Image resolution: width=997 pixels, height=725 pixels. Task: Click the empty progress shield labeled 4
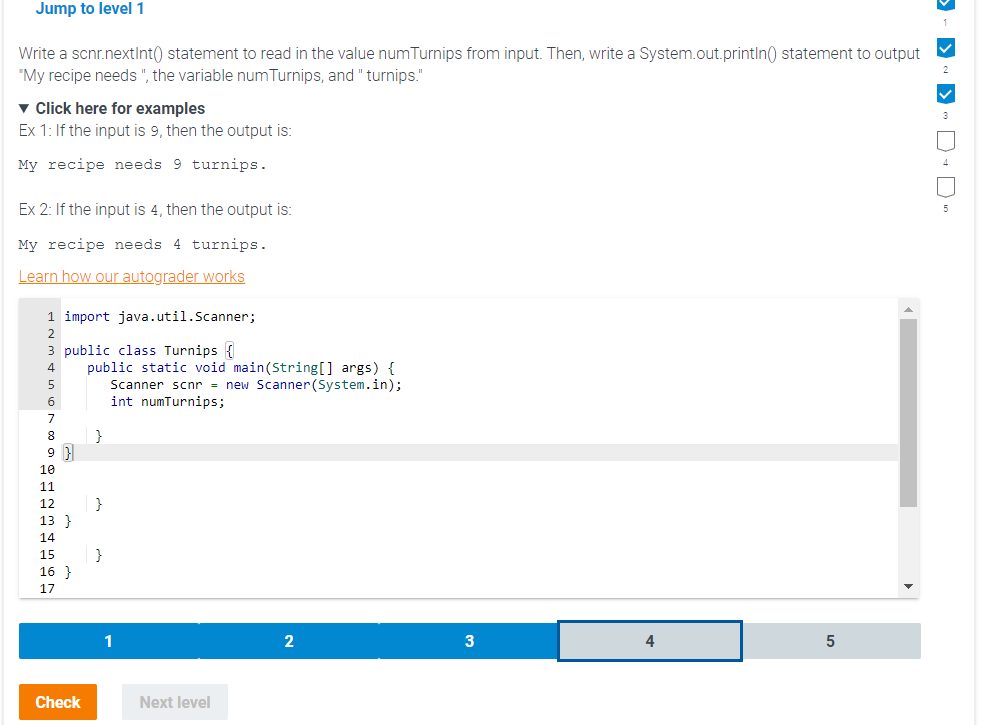[x=945, y=140]
